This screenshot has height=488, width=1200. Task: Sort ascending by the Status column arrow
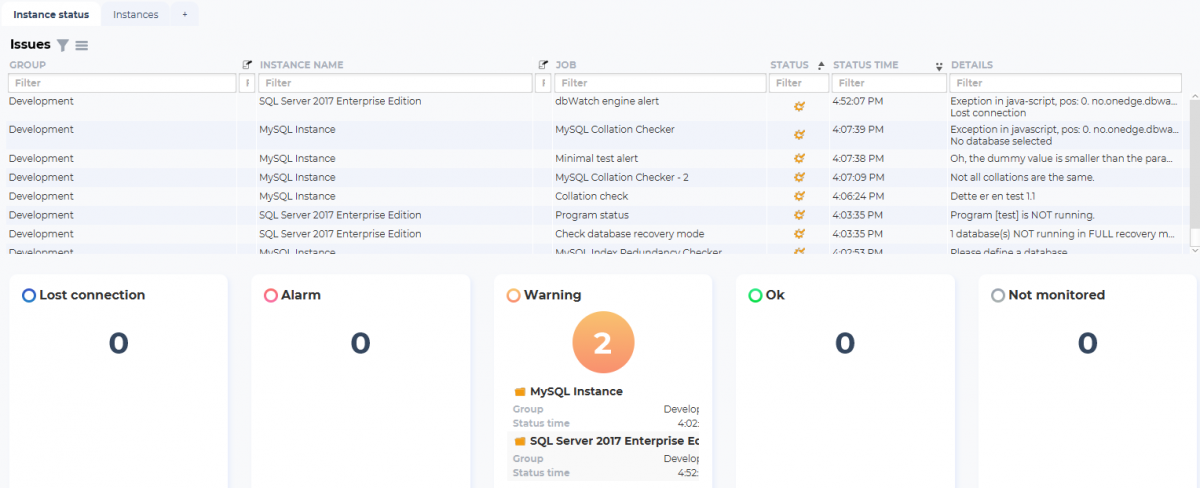pos(821,66)
